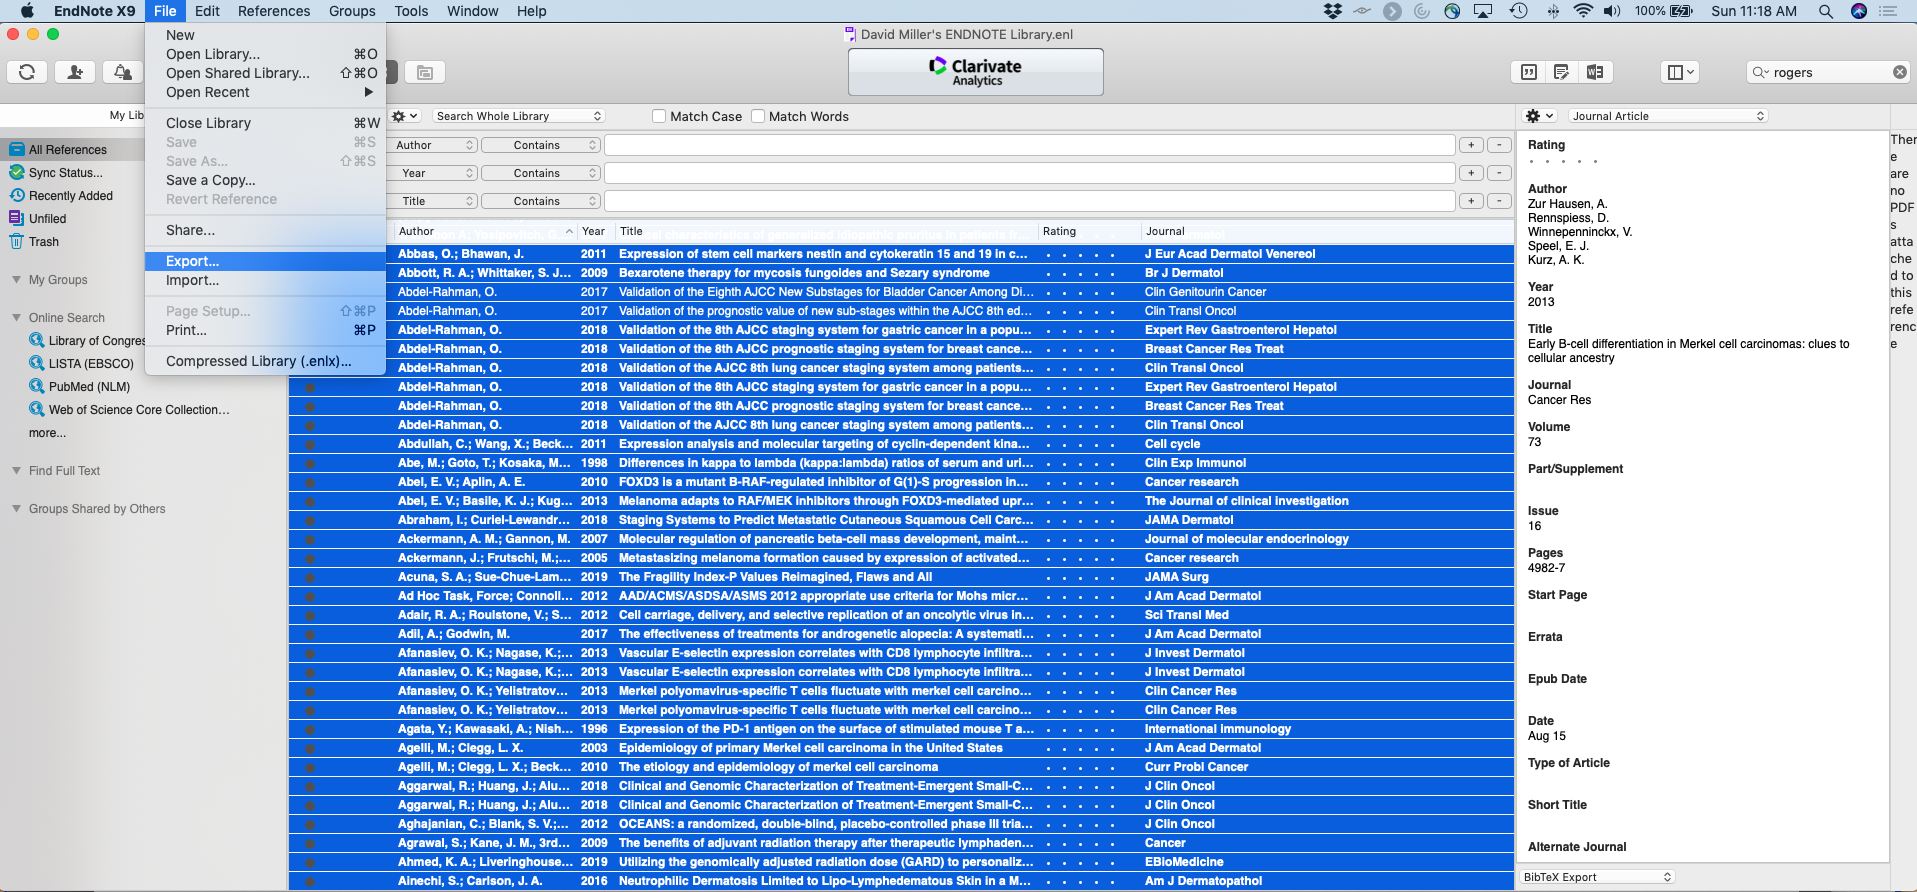Click the Library of Congress search icon
This screenshot has height=892, width=1917.
(x=37, y=340)
